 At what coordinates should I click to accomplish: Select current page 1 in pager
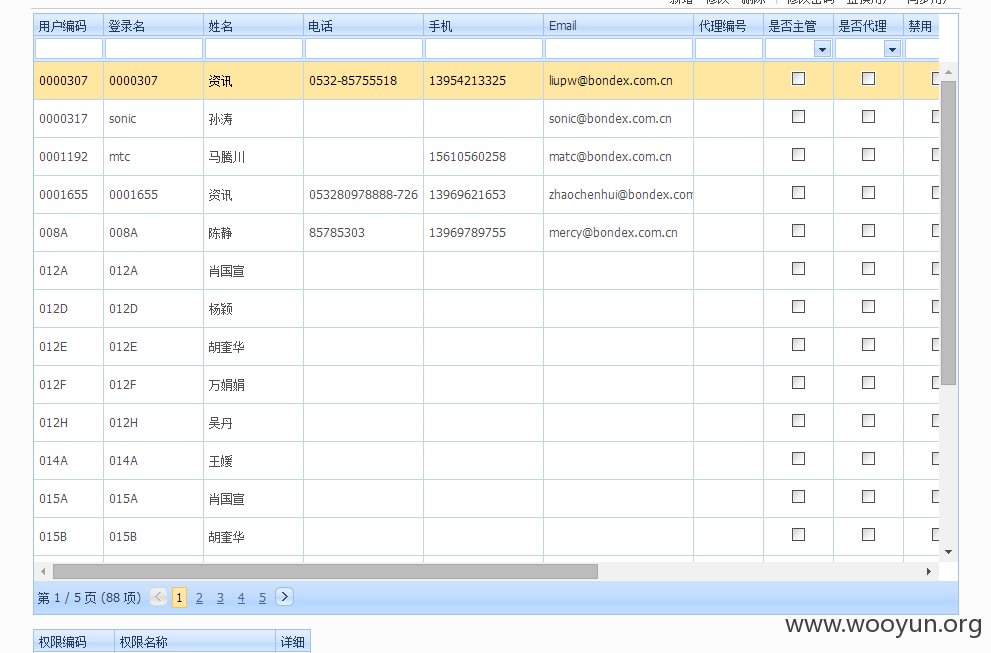[x=179, y=597]
